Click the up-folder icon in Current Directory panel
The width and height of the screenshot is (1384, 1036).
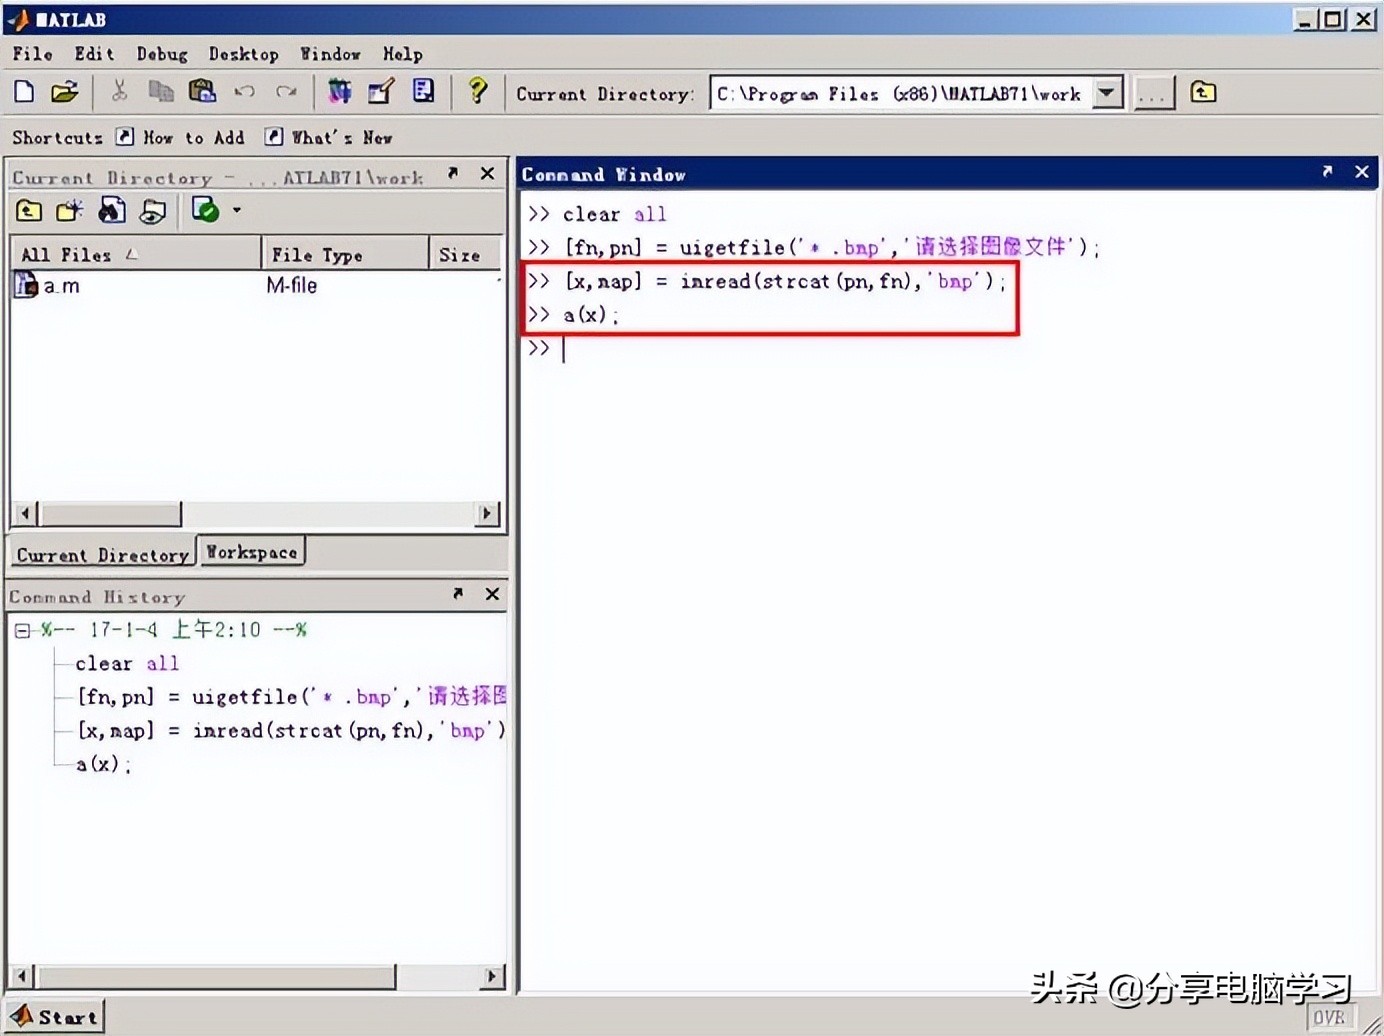click(29, 211)
